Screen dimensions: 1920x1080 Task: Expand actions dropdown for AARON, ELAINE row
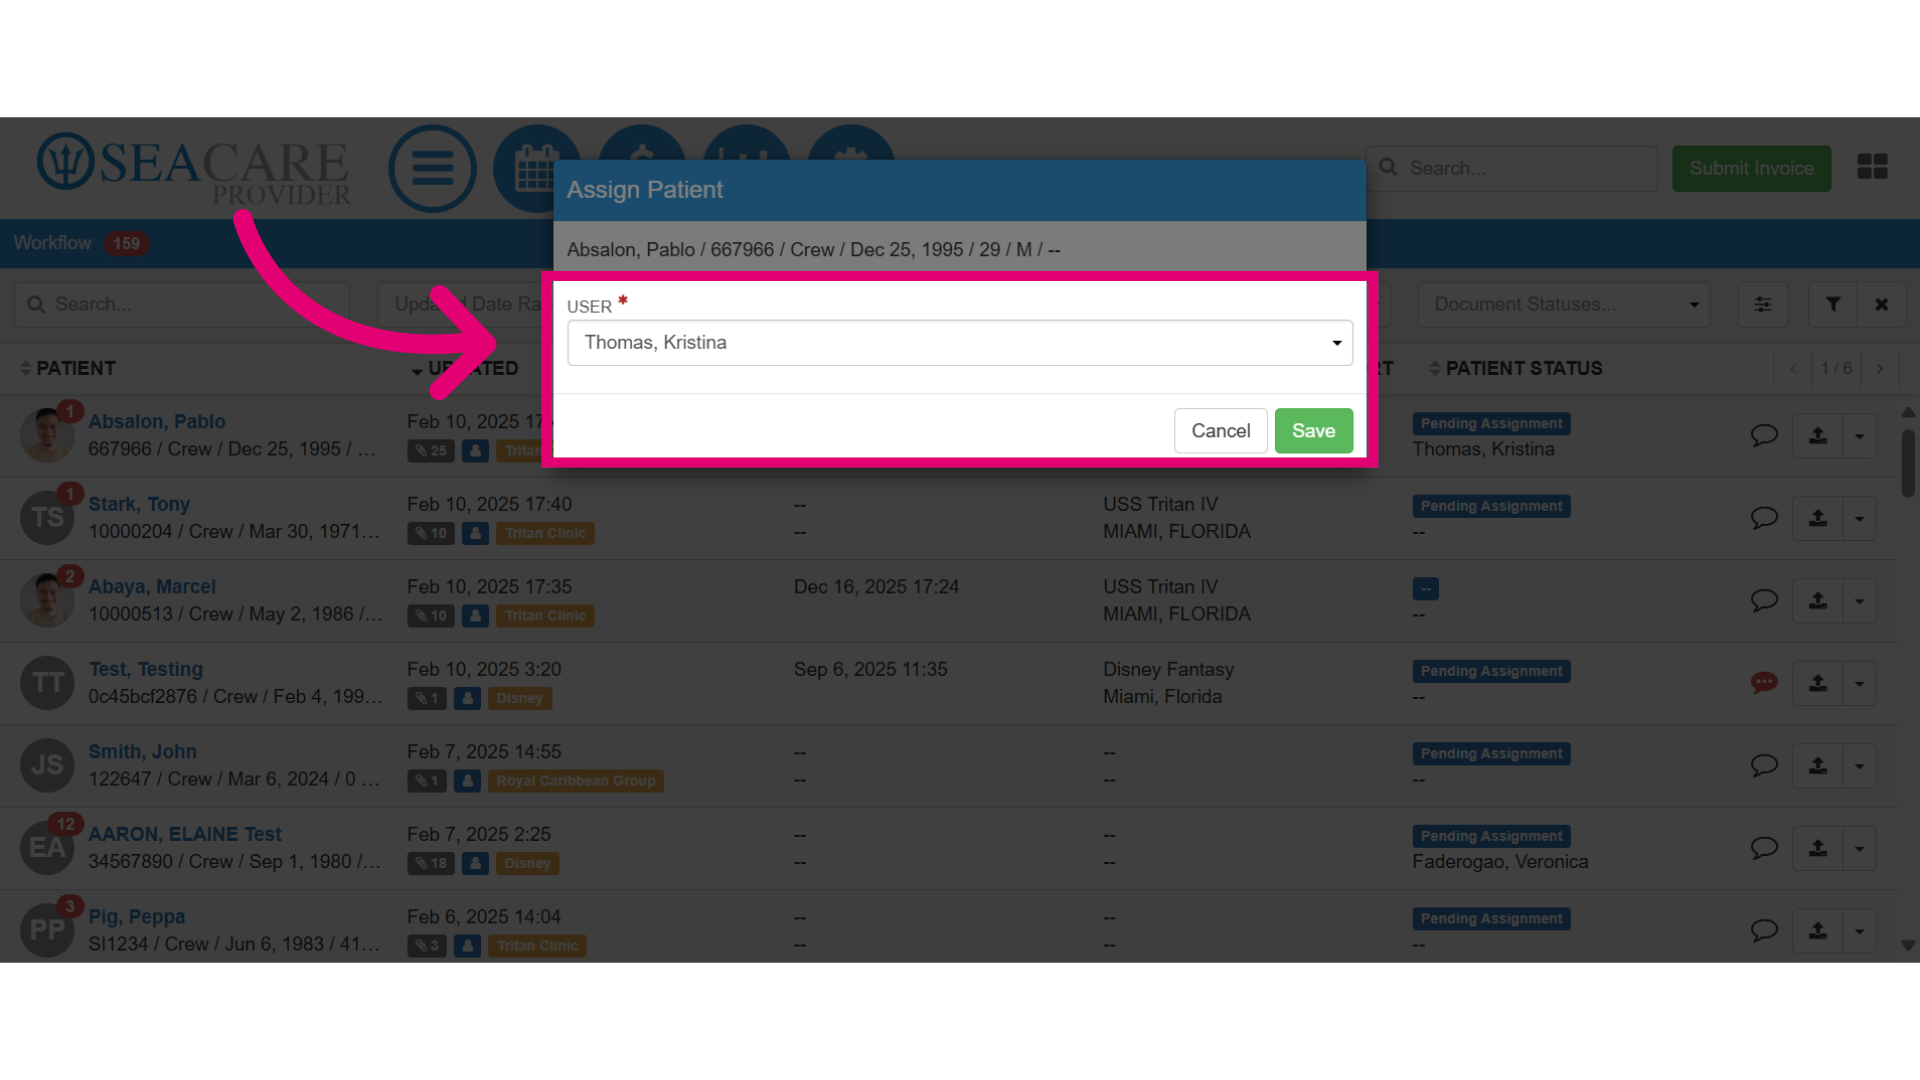coord(1859,848)
